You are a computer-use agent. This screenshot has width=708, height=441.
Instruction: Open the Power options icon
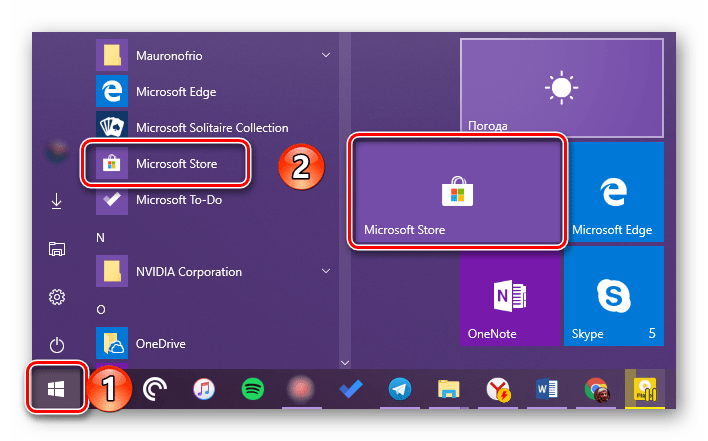(x=57, y=345)
